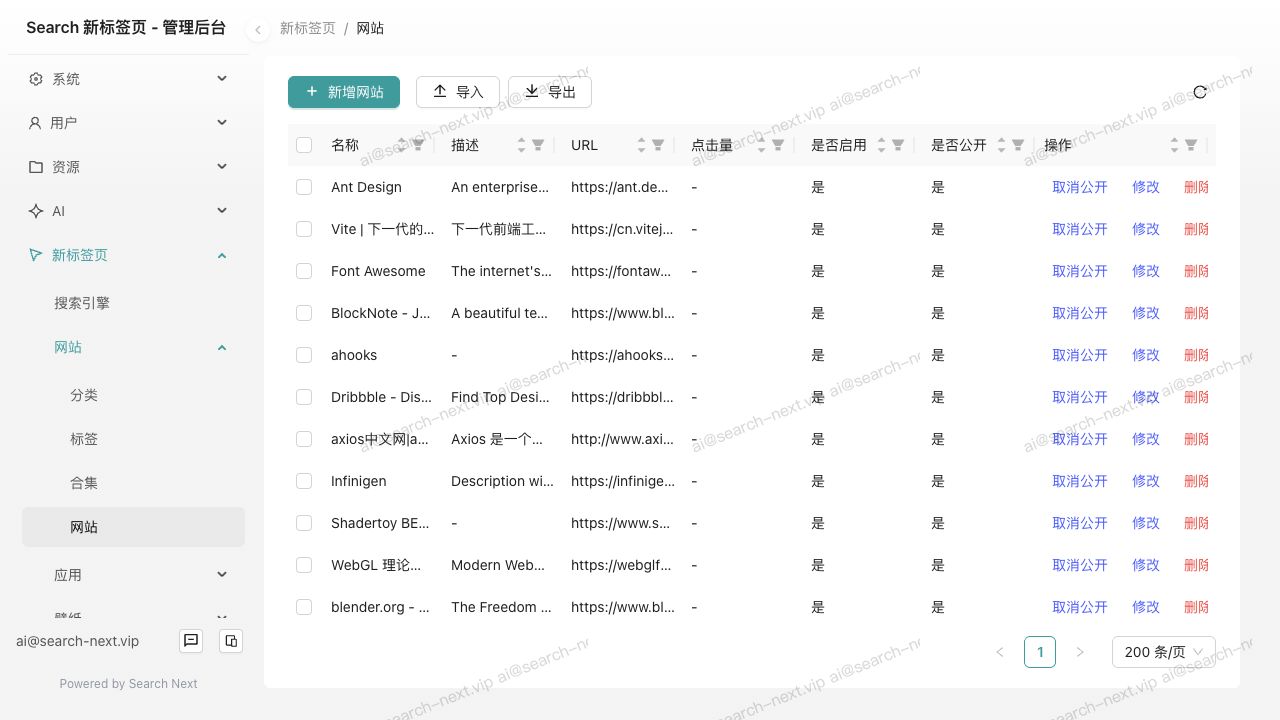This screenshot has height=720, width=1280.
Task: Expand the 系统 menu chevron
Action: point(222,78)
